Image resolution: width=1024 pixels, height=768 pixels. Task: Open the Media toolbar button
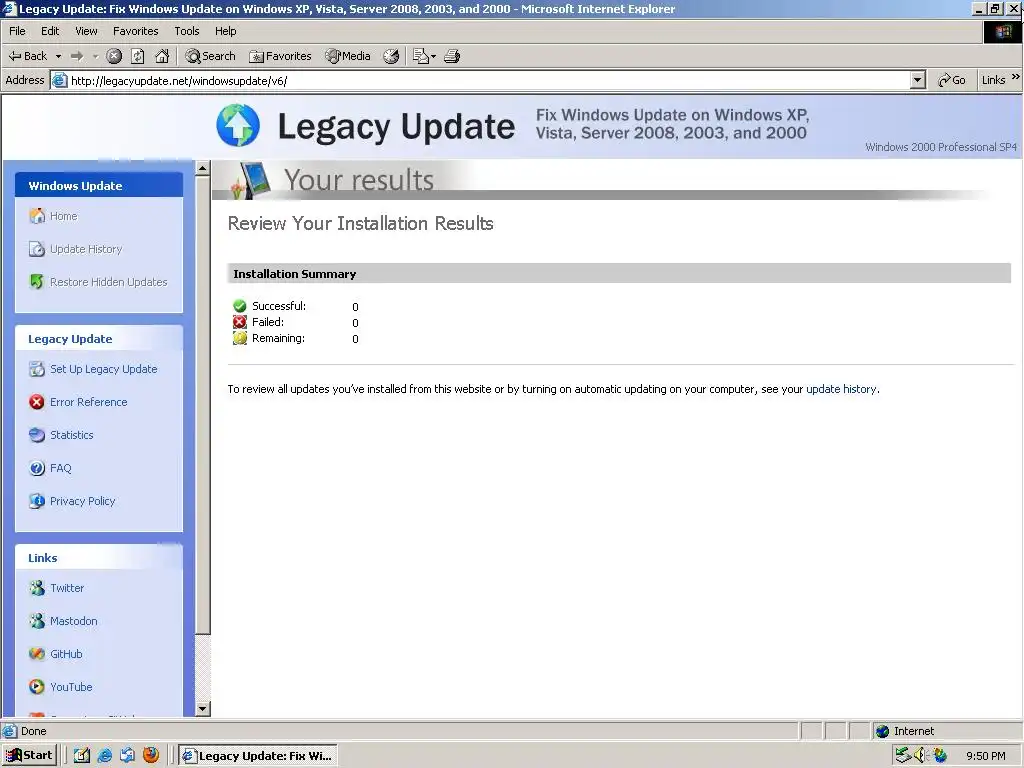[348, 56]
